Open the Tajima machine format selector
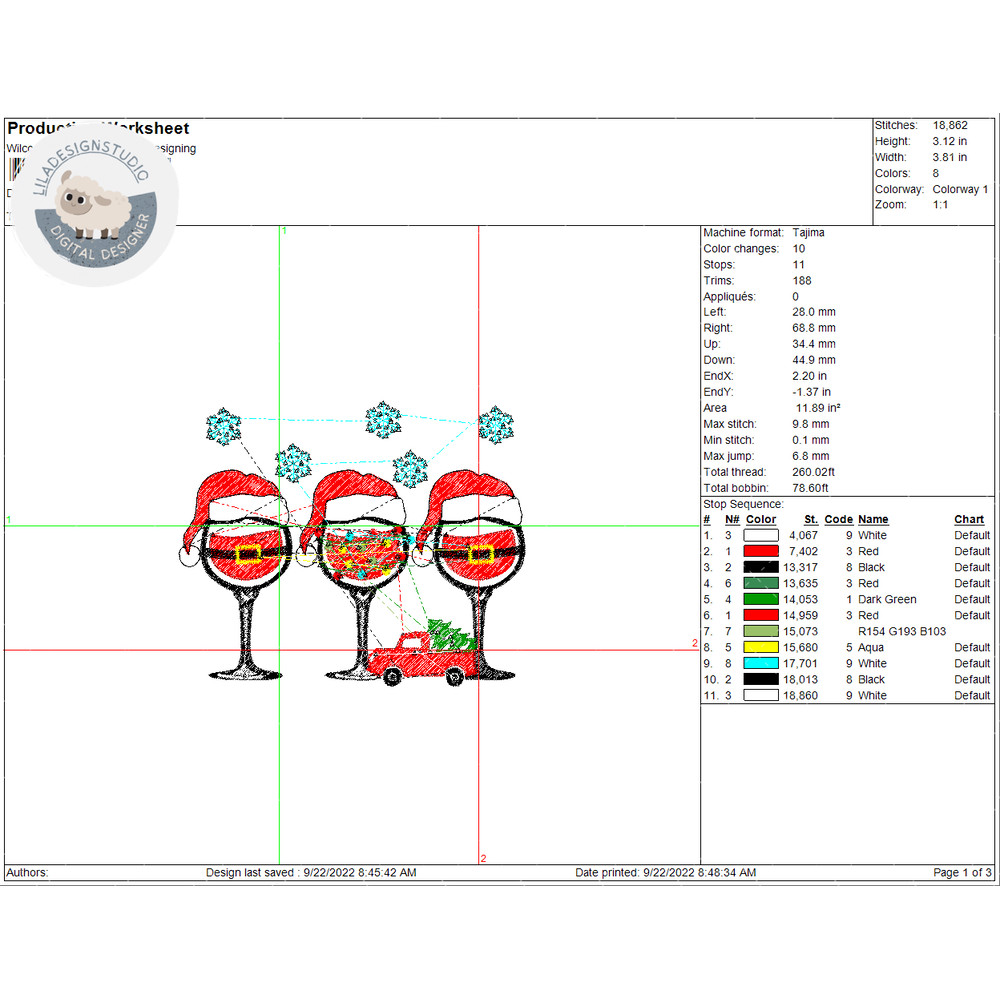The height and width of the screenshot is (1000, 1000). pos(808,232)
